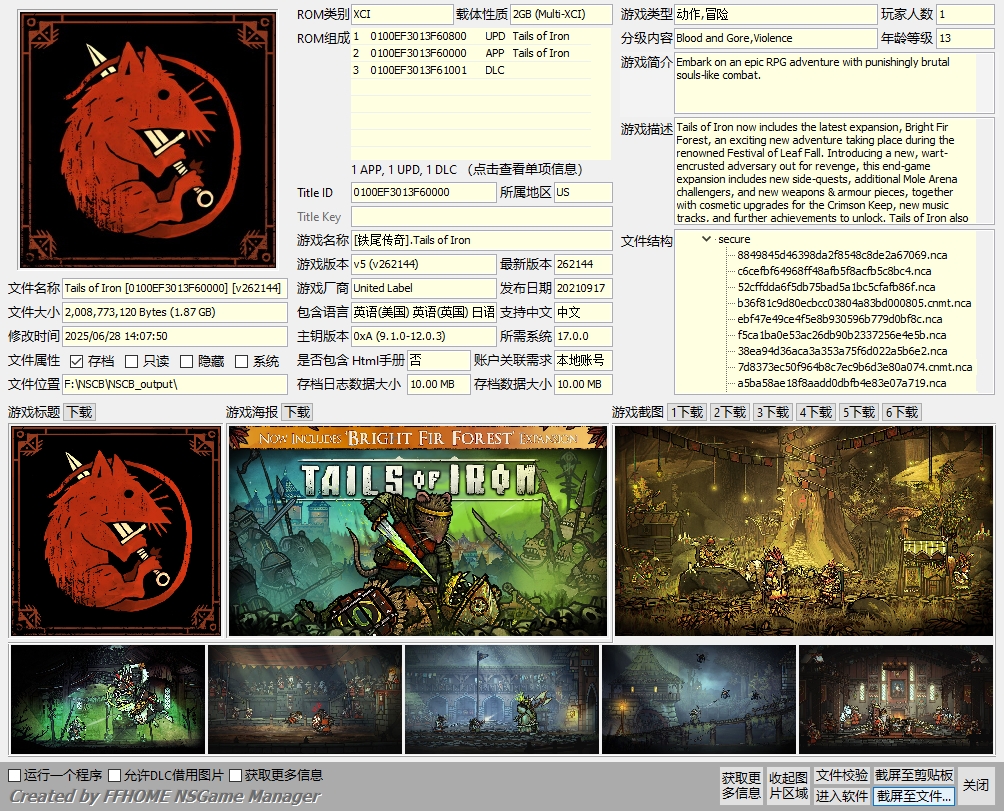Click 截屏至文件... button
The height and width of the screenshot is (811, 1004).
(x=914, y=796)
